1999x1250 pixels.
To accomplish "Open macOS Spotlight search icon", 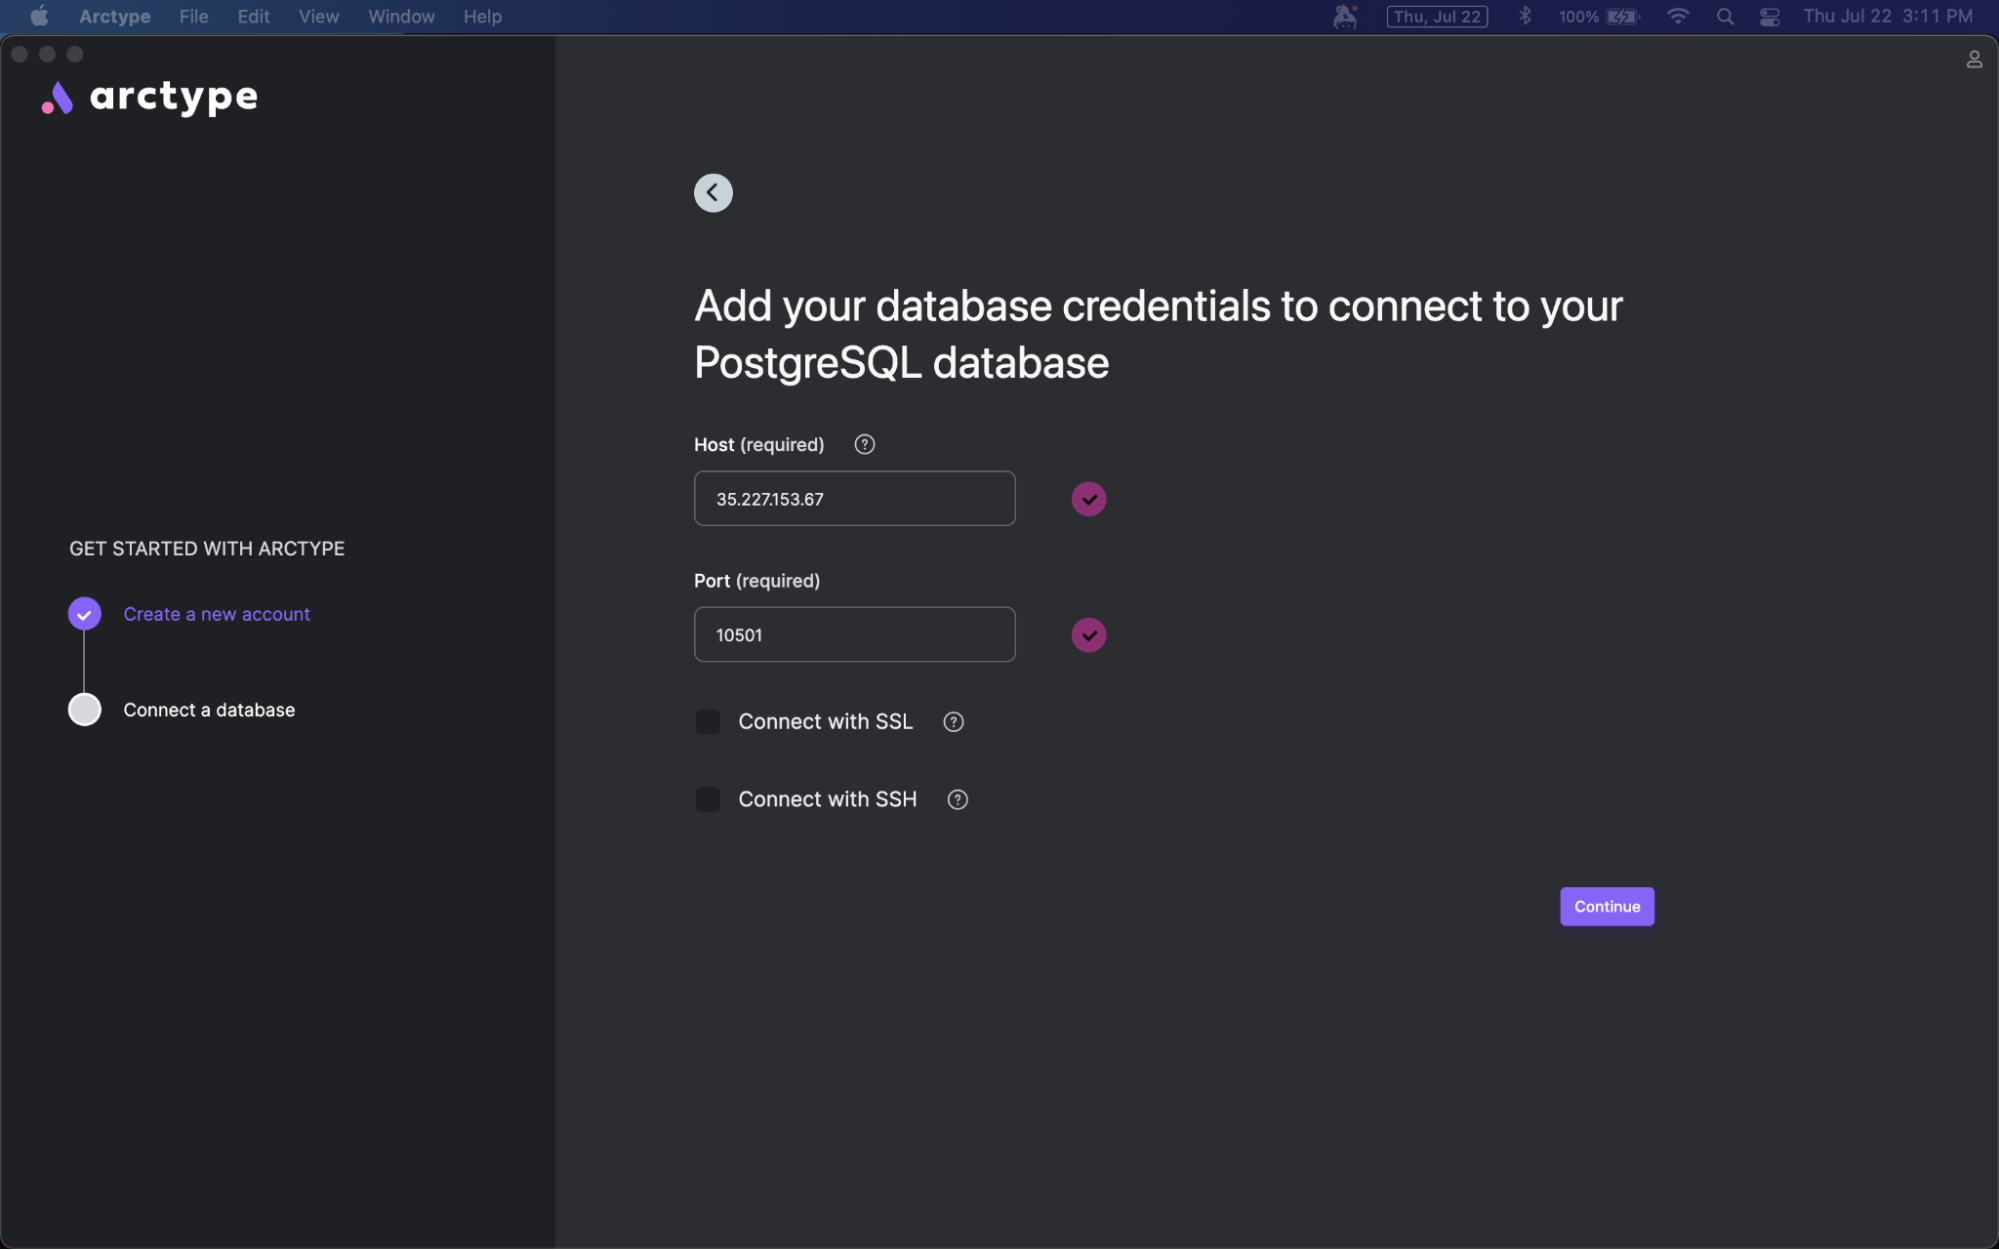I will coord(1725,17).
